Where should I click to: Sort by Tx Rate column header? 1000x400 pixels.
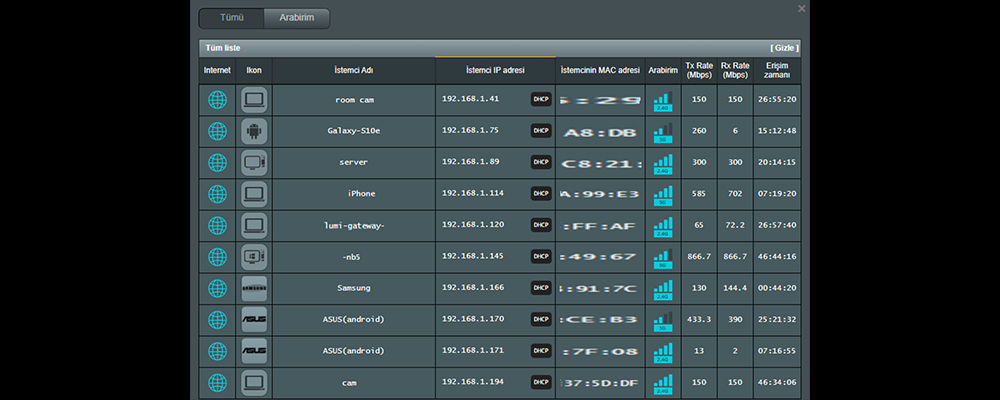pyautogui.click(x=699, y=71)
